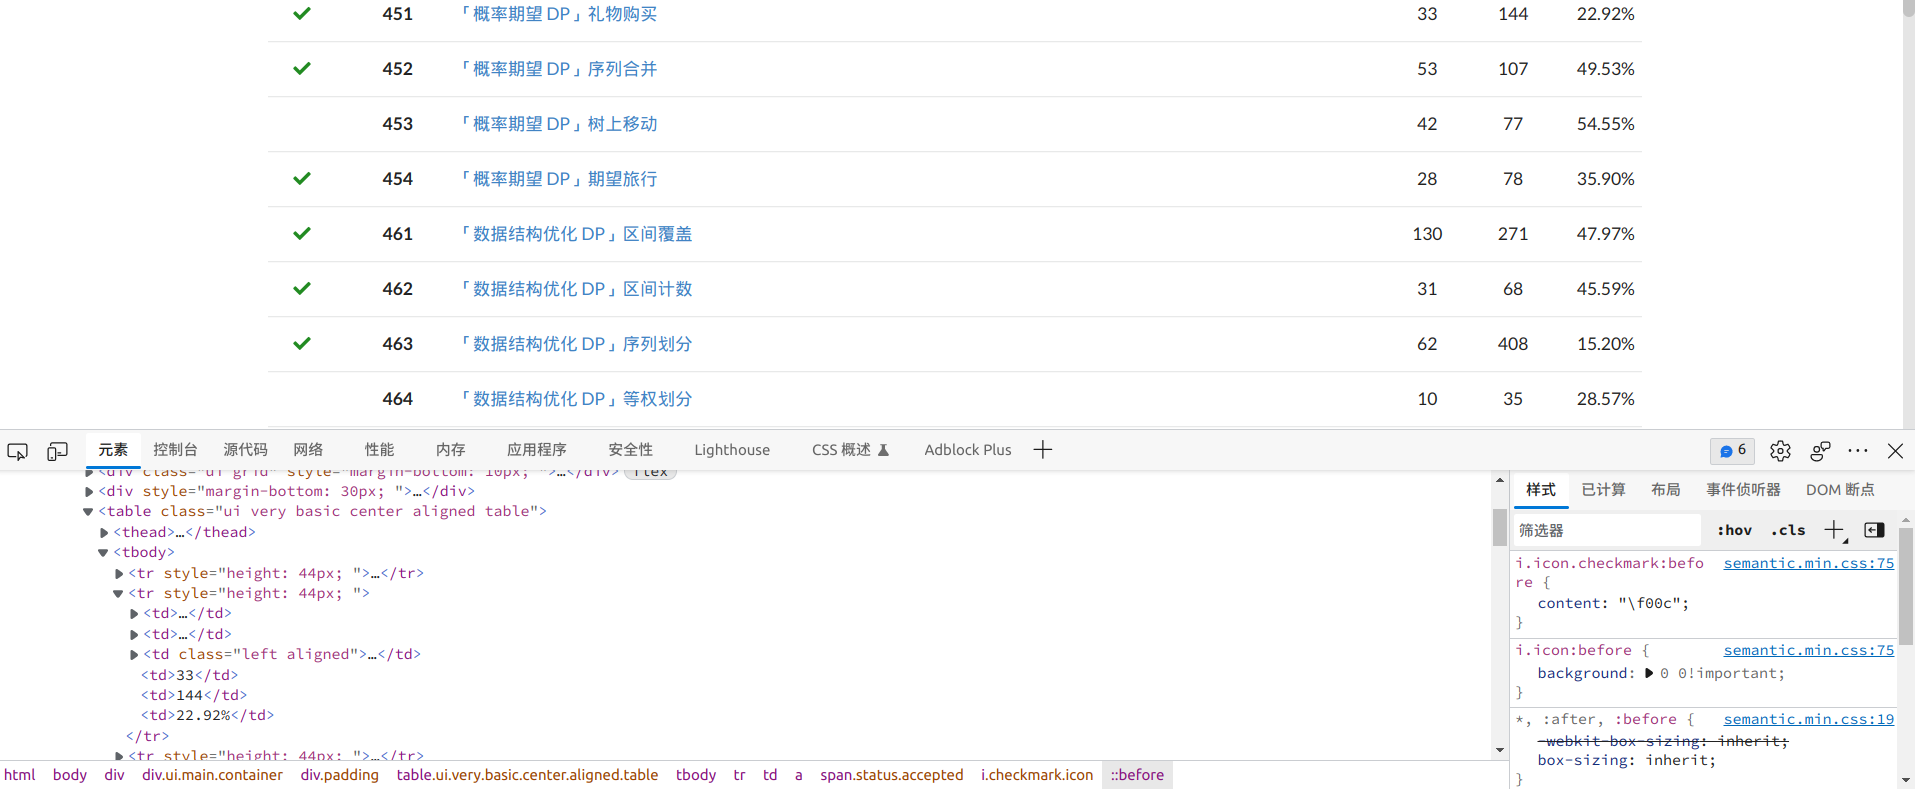The height and width of the screenshot is (789, 1915).
Task: Toggle the computed styles sidebar icon
Action: tap(1874, 530)
